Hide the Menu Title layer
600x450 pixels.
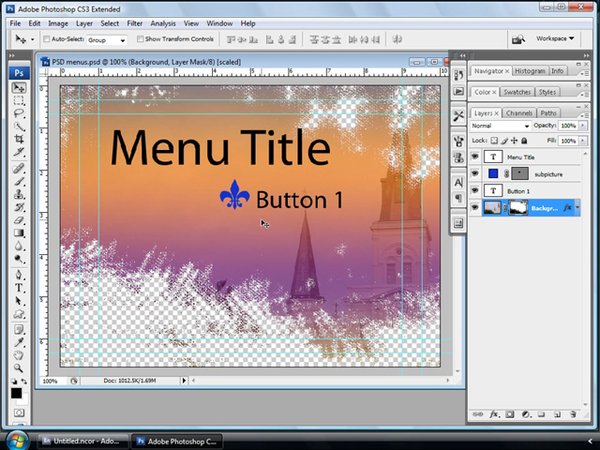[x=475, y=157]
